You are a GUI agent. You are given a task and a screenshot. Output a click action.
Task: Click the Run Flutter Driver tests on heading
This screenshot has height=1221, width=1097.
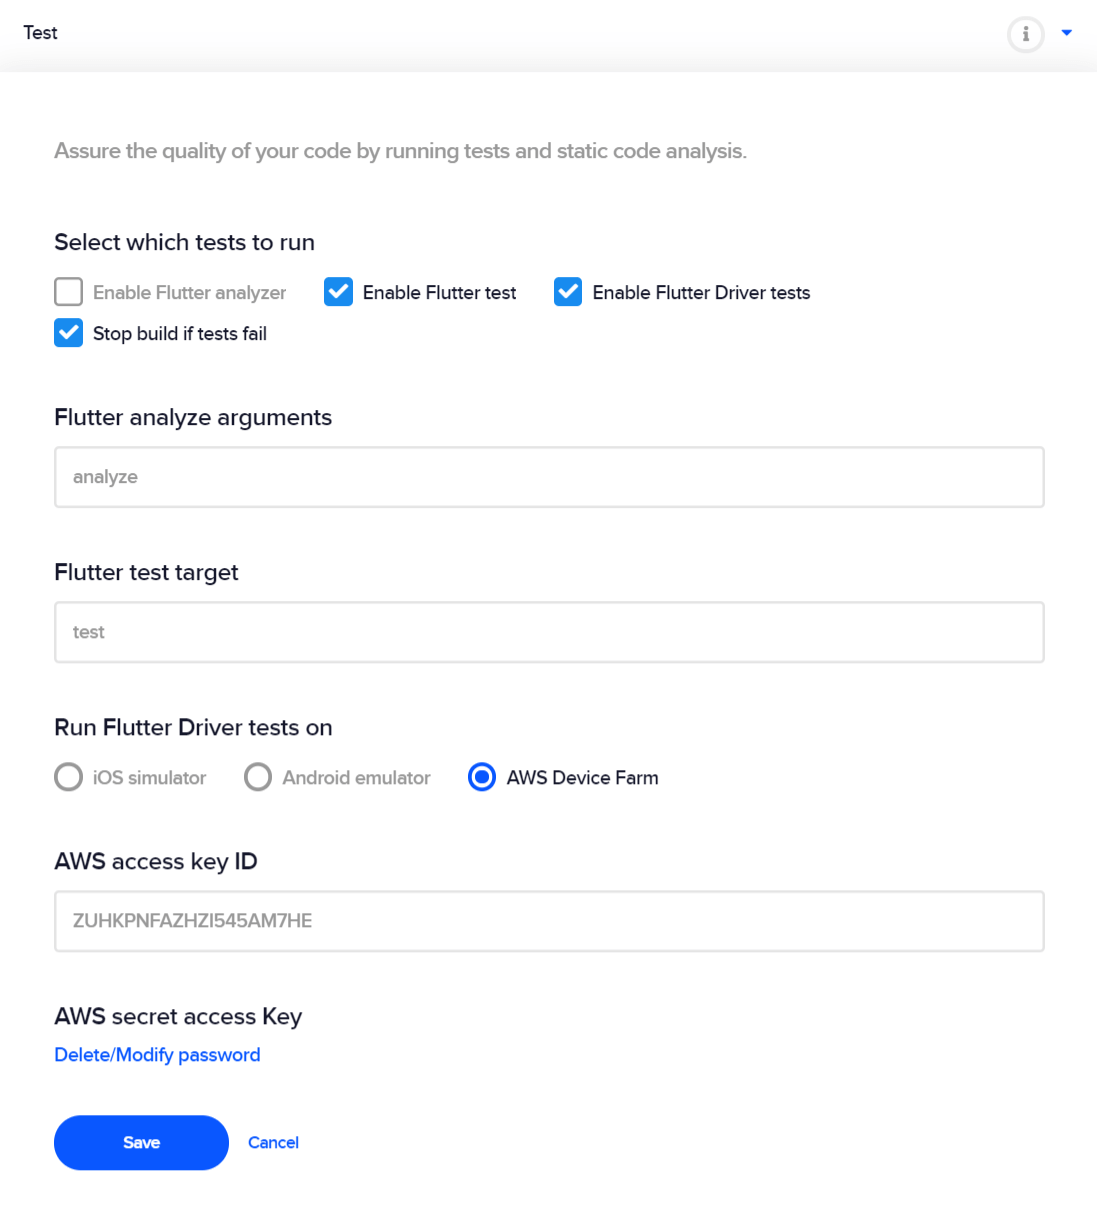193,727
